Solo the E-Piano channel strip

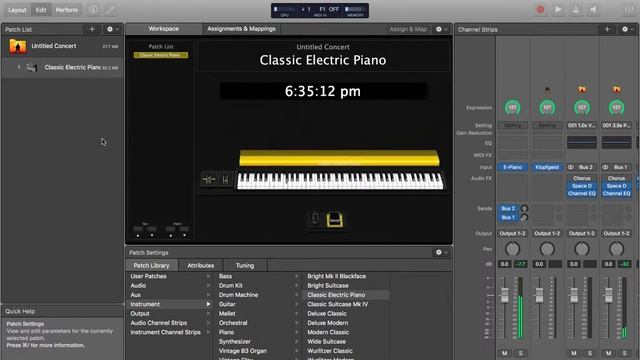coord(520,353)
